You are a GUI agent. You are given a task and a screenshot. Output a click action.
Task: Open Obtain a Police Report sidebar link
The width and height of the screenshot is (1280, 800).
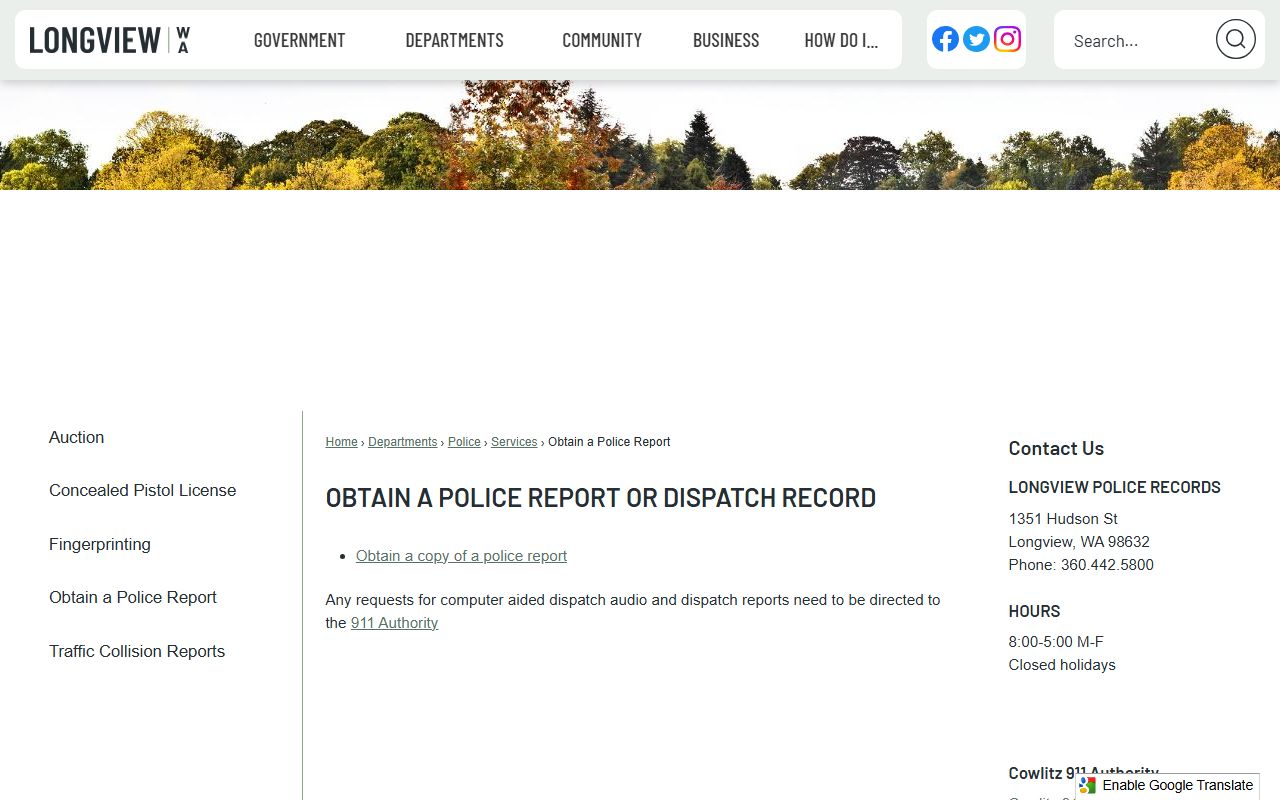(x=133, y=597)
